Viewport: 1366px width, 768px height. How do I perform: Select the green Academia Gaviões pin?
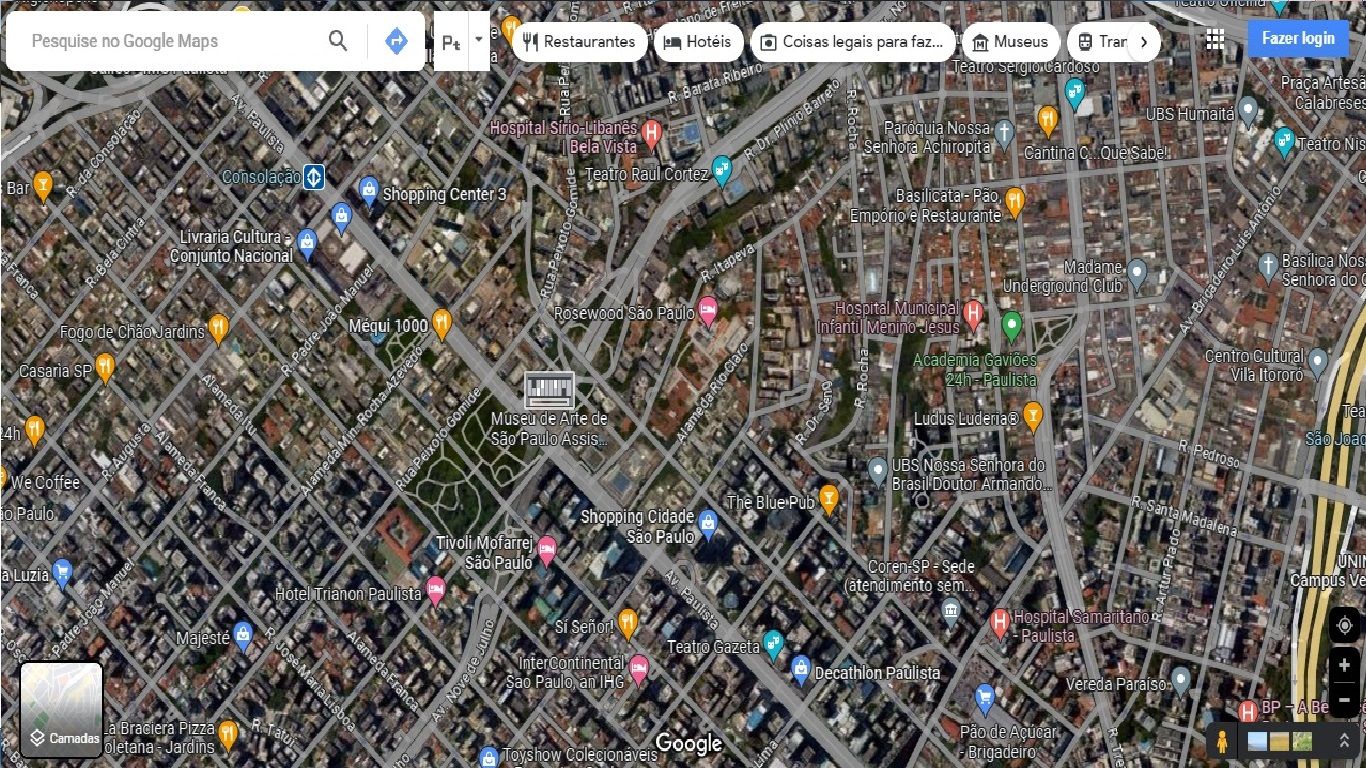click(x=1011, y=325)
